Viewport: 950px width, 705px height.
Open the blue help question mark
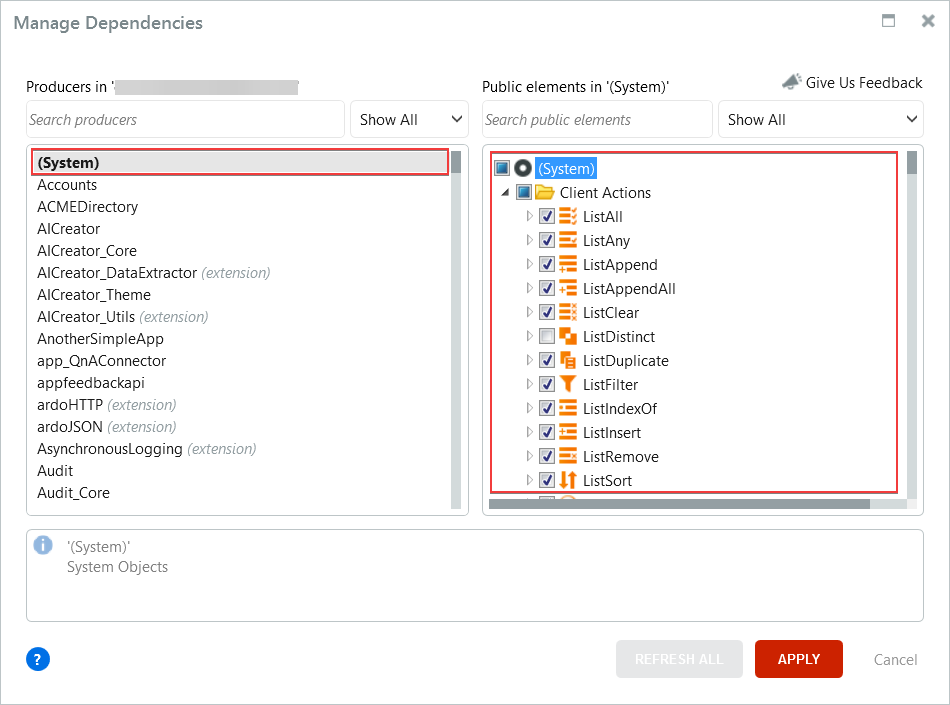37,659
